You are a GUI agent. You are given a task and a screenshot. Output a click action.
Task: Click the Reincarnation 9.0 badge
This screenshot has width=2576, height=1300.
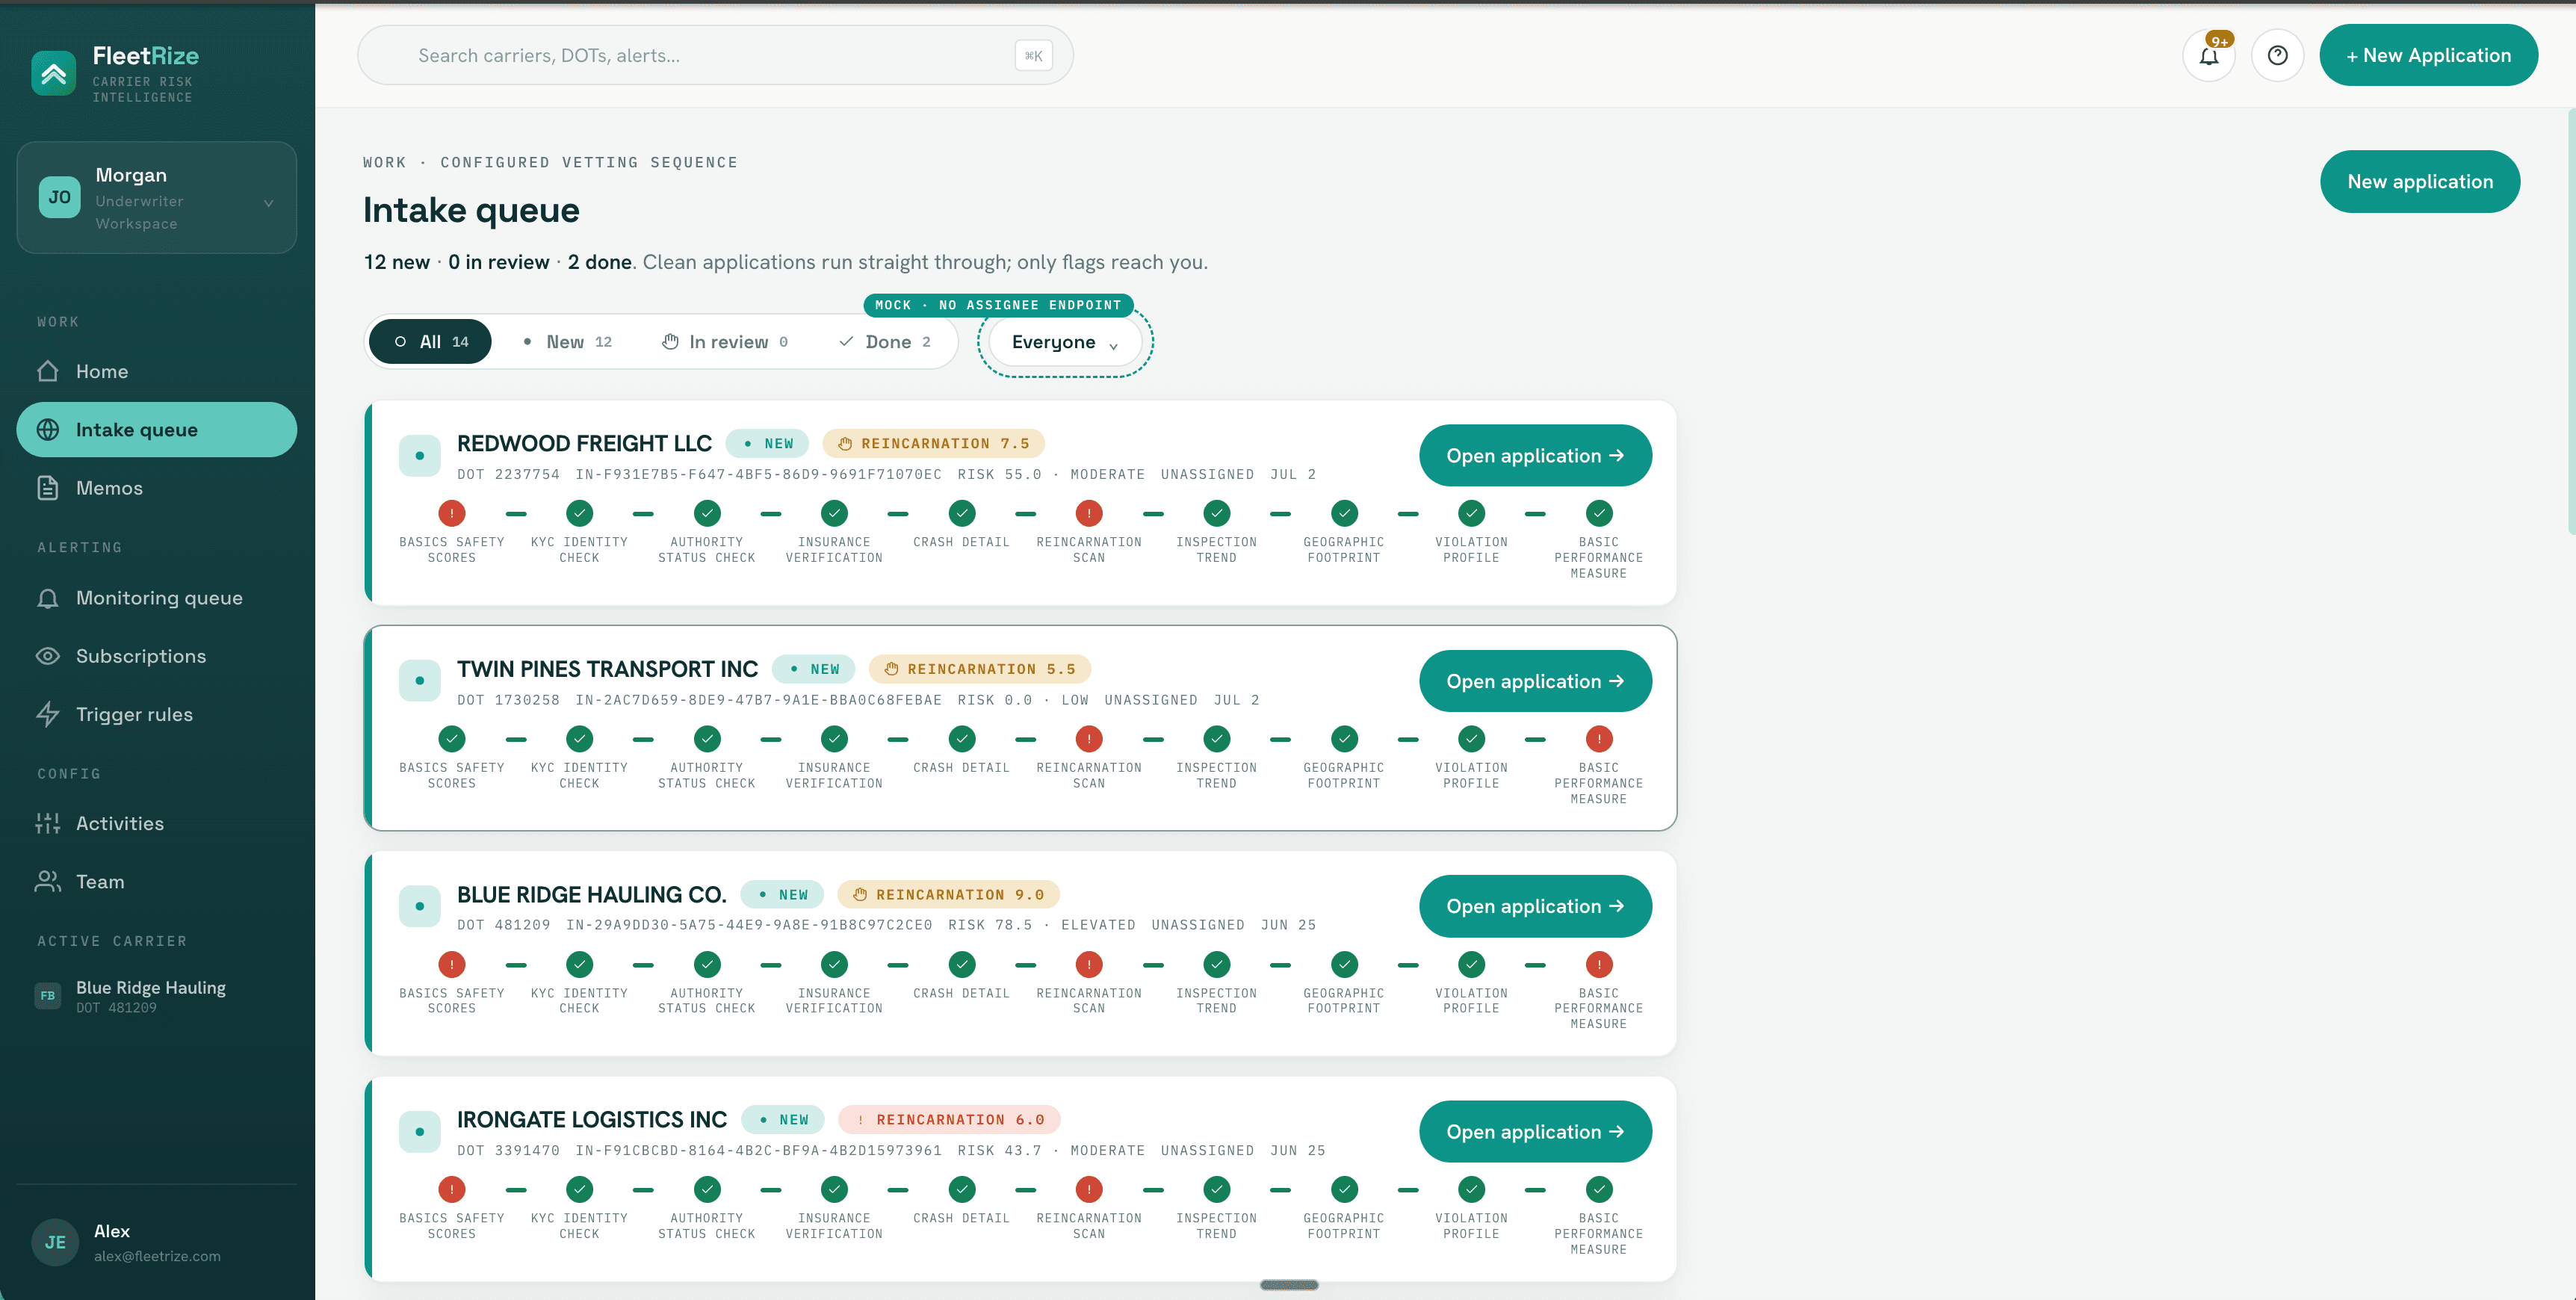click(948, 895)
